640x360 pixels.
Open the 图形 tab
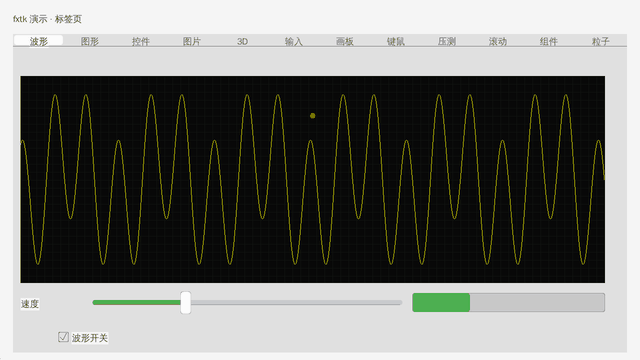pyautogui.click(x=89, y=41)
